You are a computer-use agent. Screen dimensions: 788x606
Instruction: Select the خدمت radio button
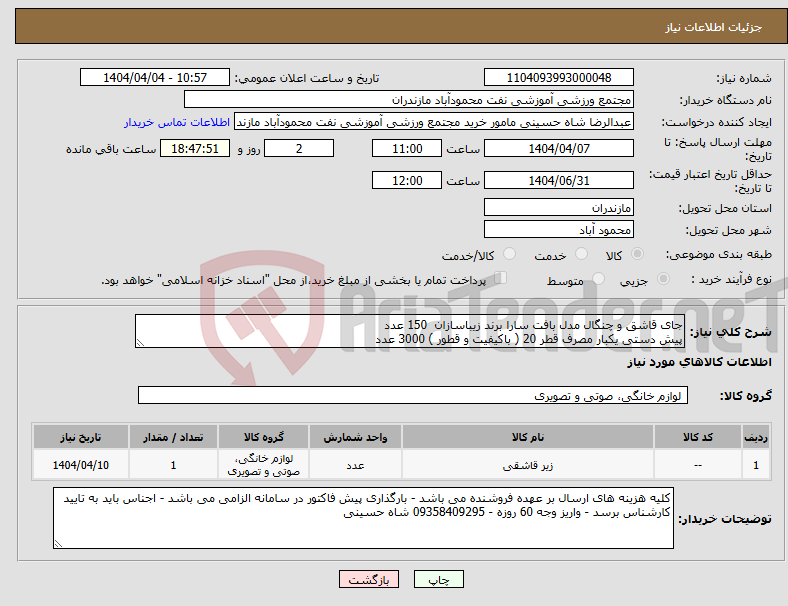point(581,254)
